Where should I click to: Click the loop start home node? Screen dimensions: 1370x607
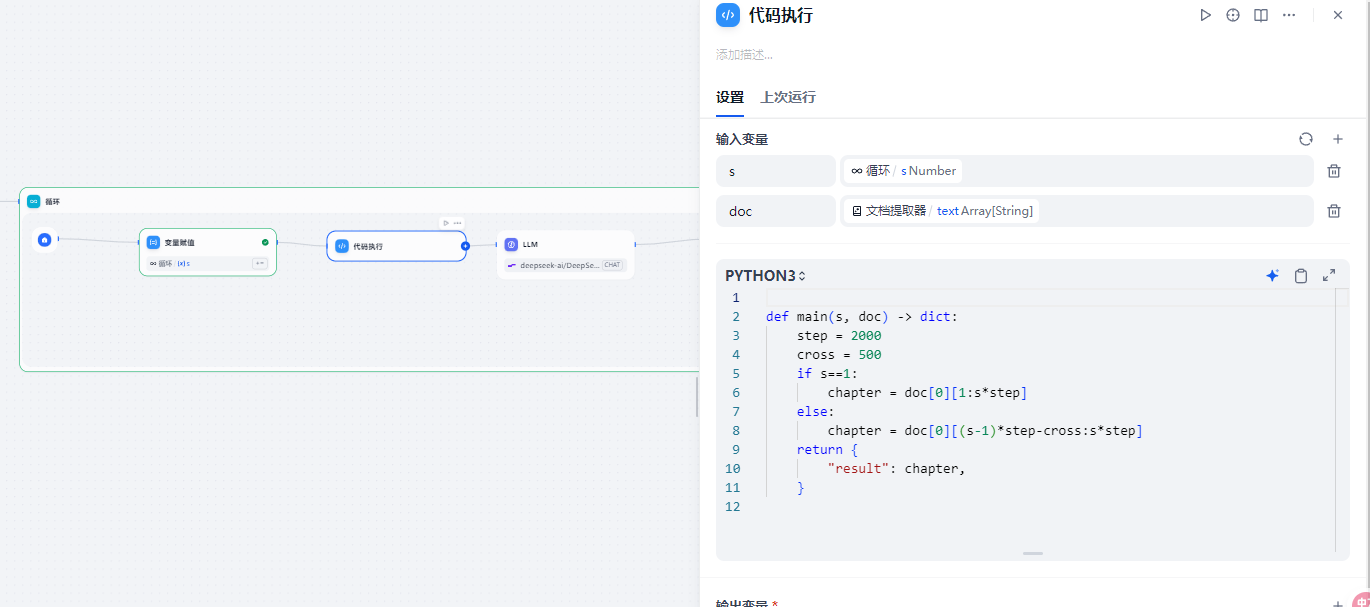44,240
